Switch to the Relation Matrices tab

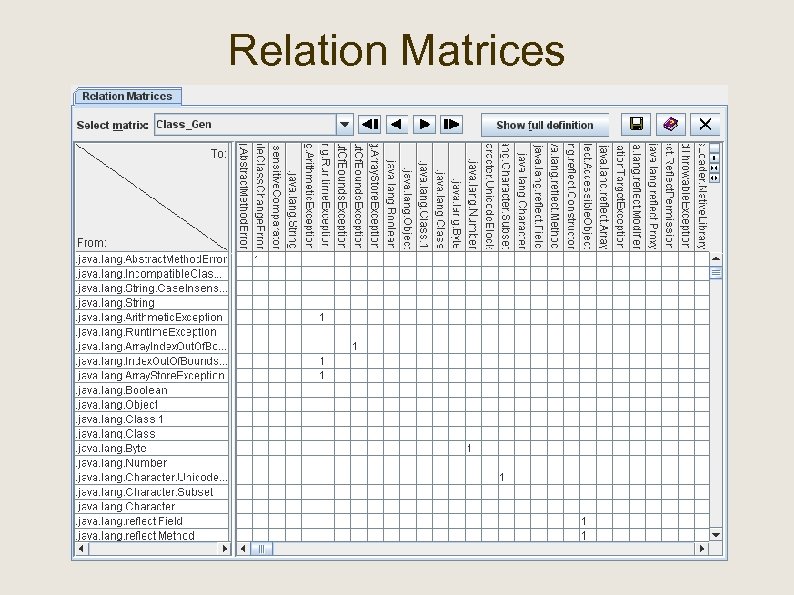point(128,96)
